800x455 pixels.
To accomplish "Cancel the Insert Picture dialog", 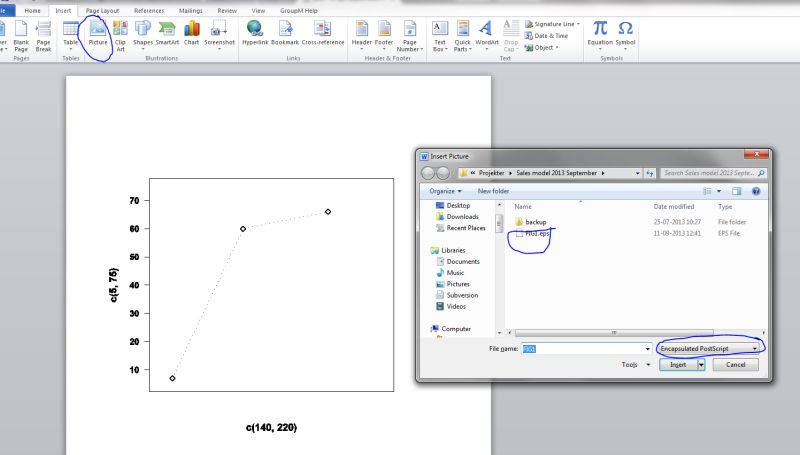I will tap(735, 365).
